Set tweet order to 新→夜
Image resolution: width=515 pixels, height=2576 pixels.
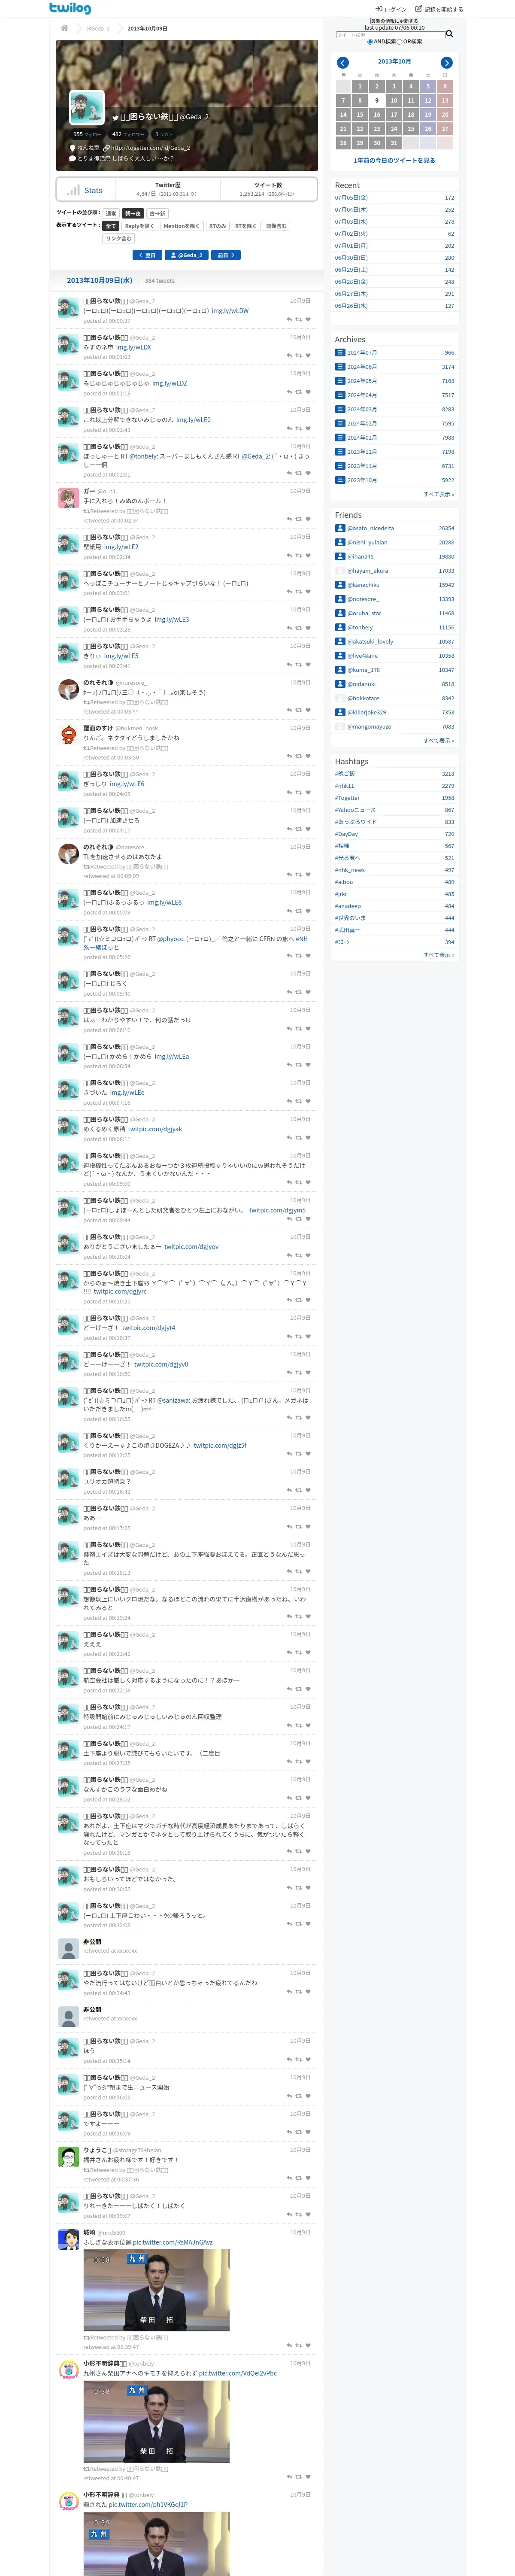click(x=133, y=213)
